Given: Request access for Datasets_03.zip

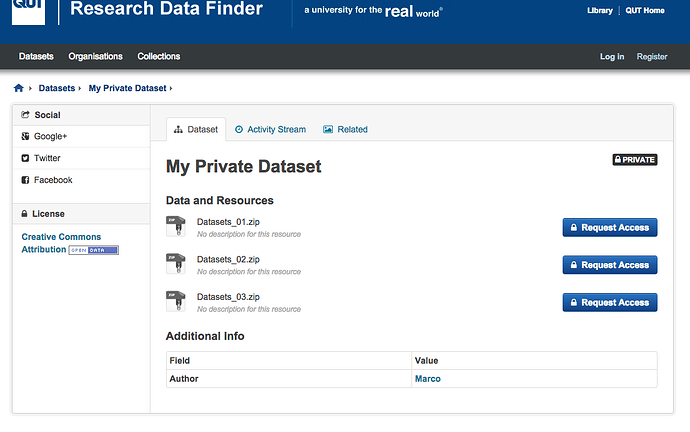Looking at the screenshot, I should click(x=609, y=302).
